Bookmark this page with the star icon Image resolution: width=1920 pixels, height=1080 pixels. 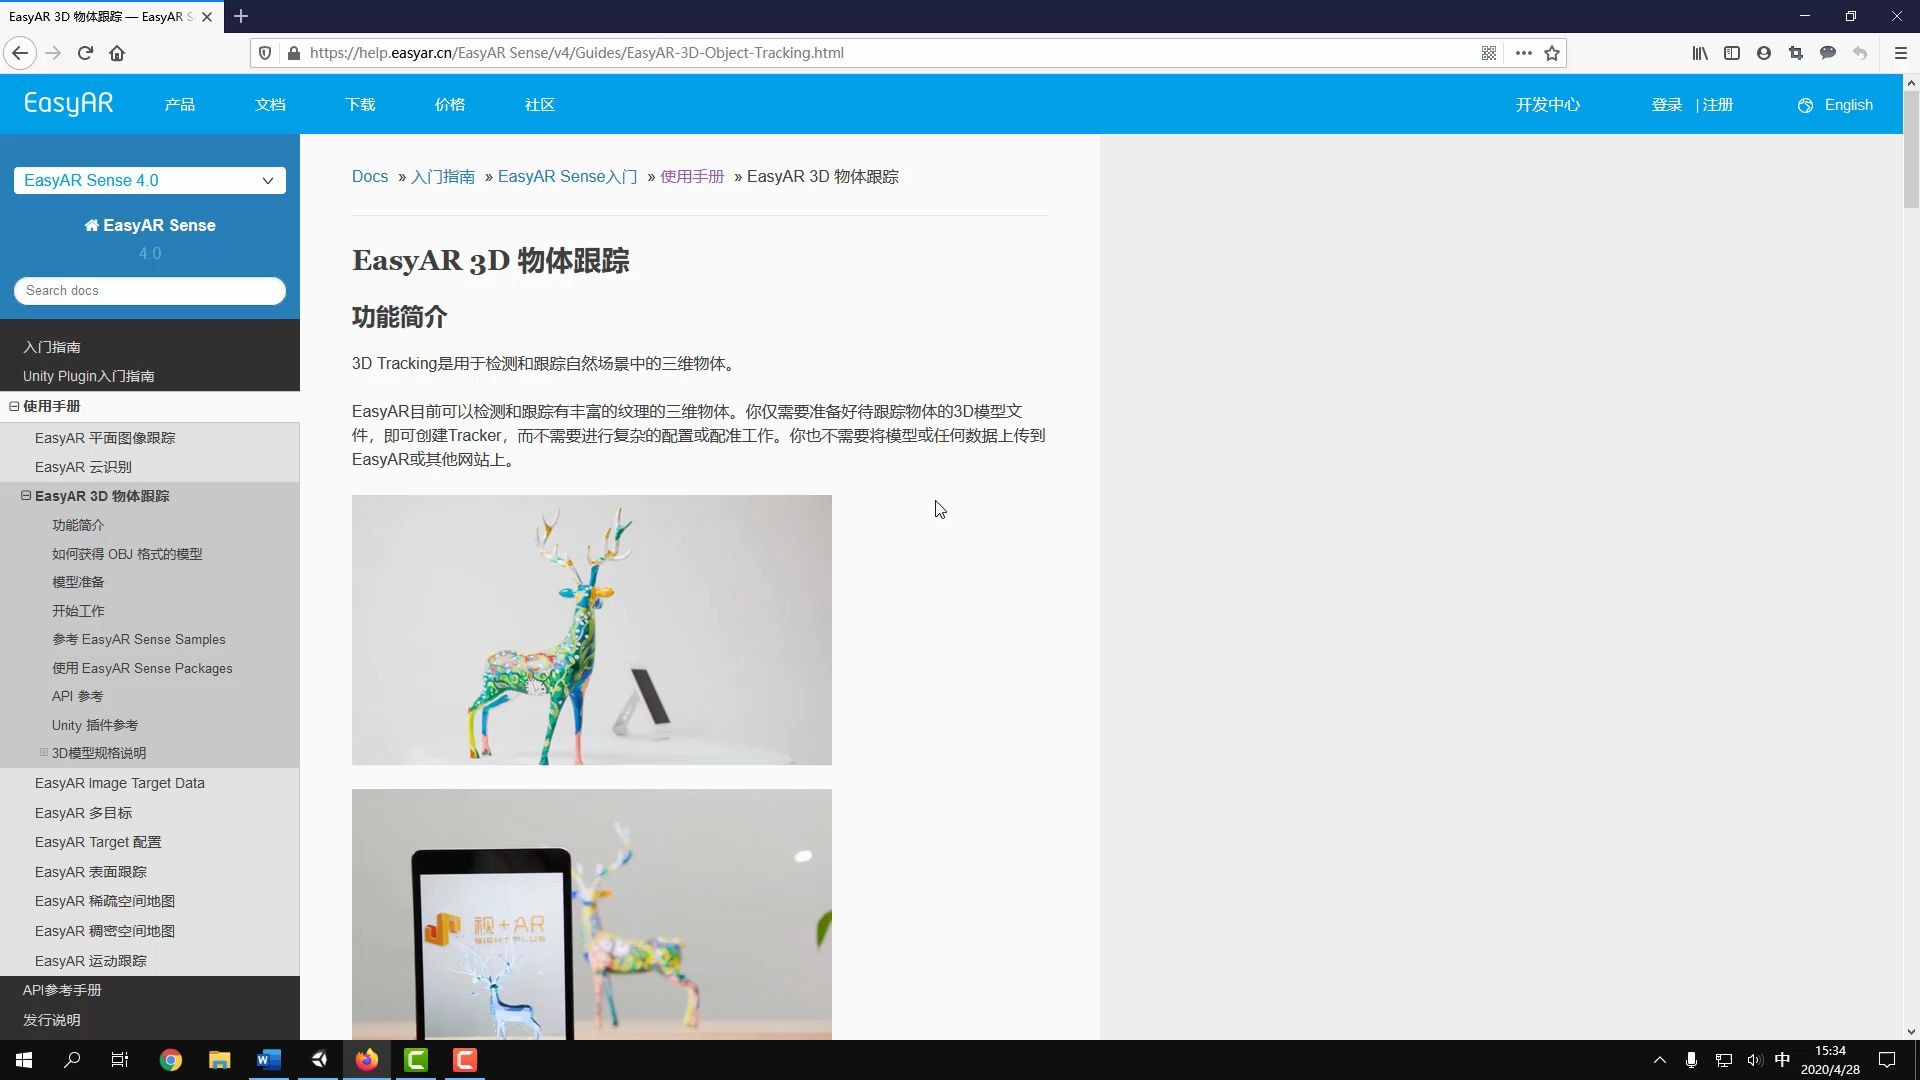(x=1551, y=52)
